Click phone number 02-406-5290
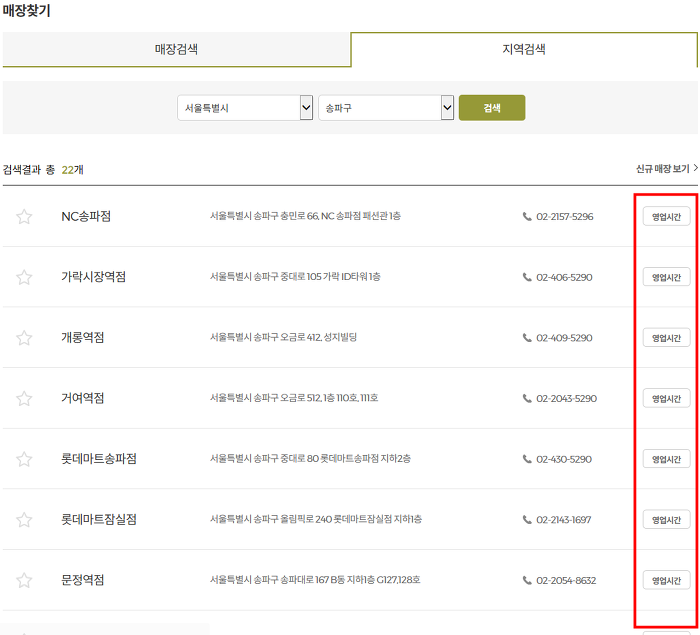Screen dimensions: 700x635 pos(564,277)
